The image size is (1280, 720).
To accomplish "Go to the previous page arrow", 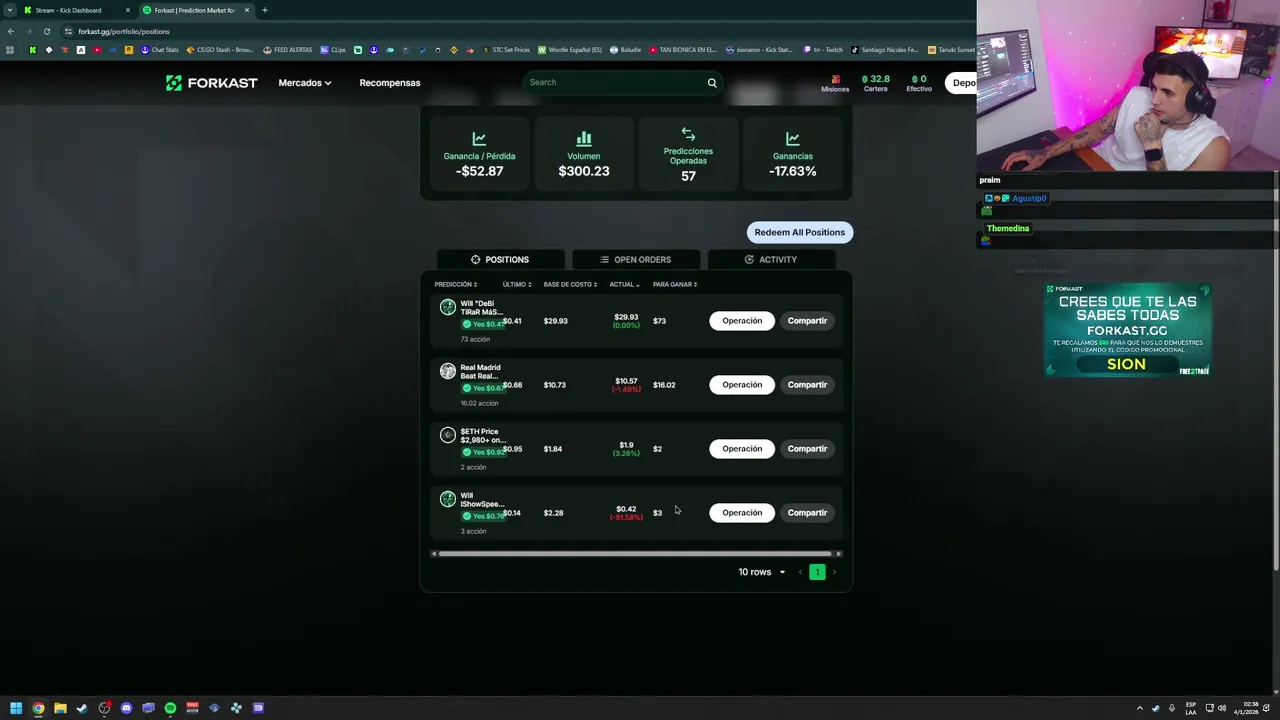I will pyautogui.click(x=800, y=572).
